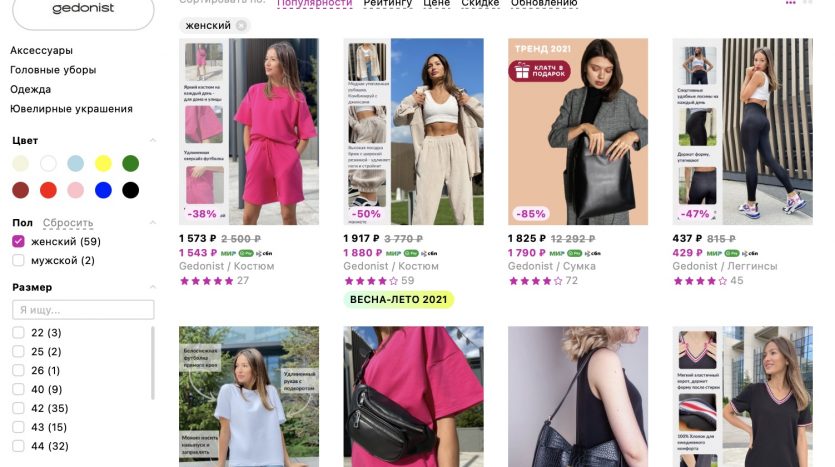Collapse the Размер filter section

click(x=153, y=287)
